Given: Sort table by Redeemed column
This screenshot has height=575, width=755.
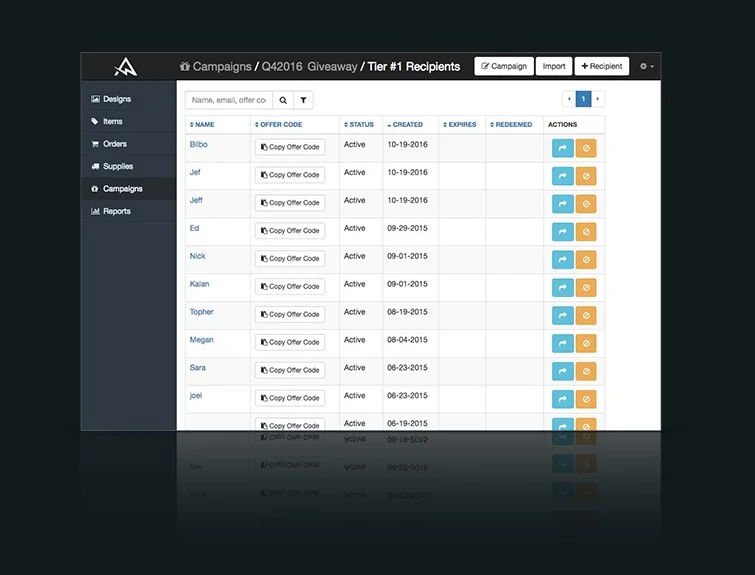Looking at the screenshot, I should pos(511,124).
